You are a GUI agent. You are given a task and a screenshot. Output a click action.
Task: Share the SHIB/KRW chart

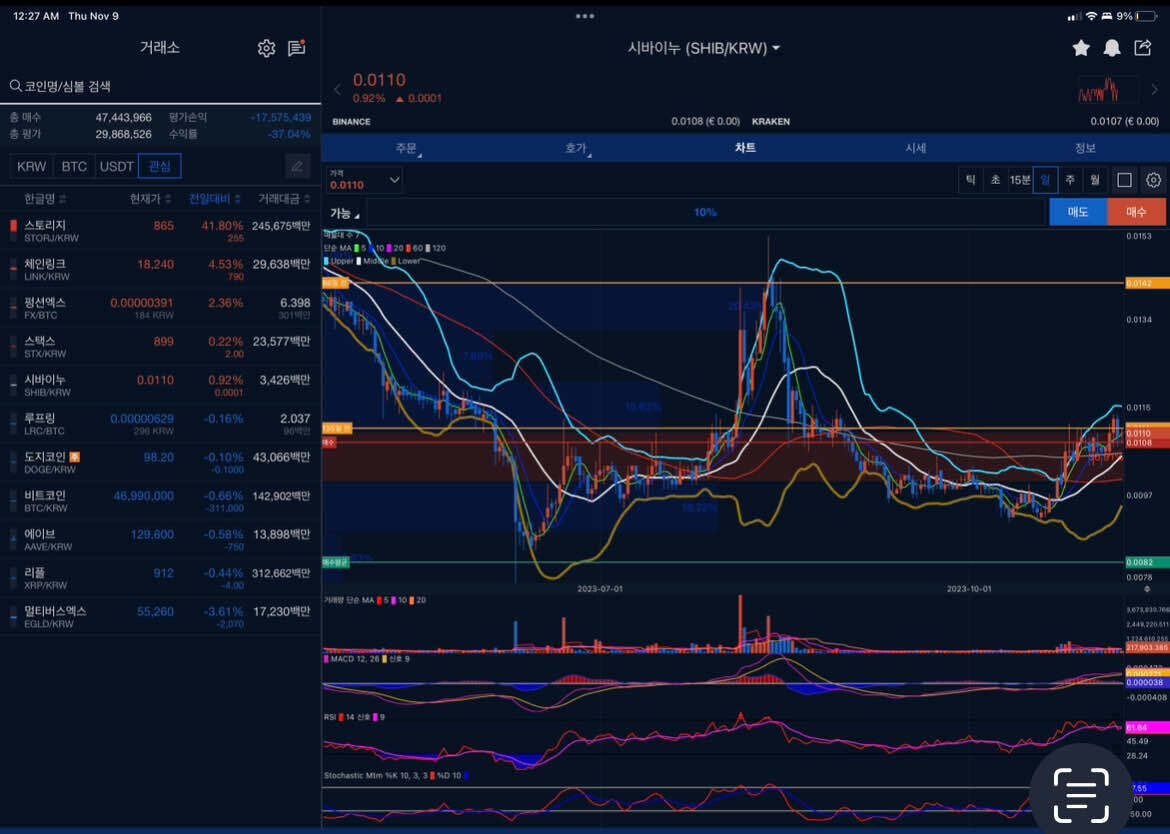coord(1142,48)
